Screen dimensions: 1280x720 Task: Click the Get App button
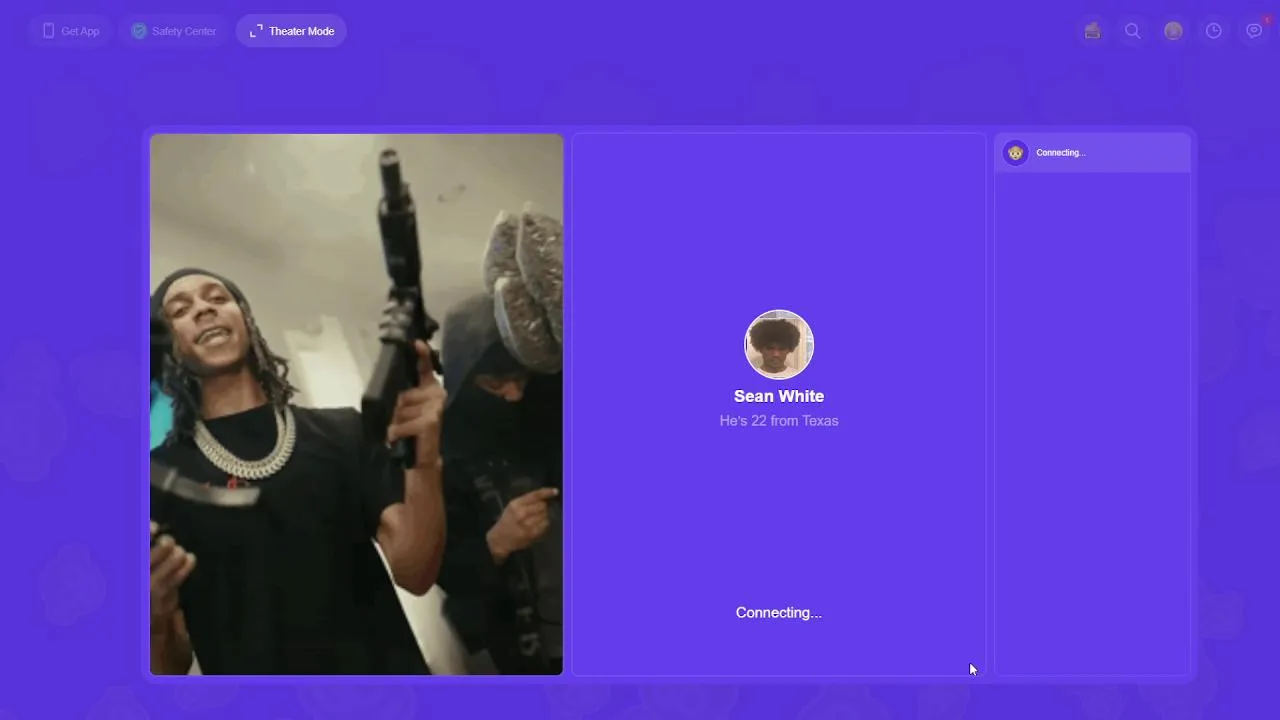70,31
